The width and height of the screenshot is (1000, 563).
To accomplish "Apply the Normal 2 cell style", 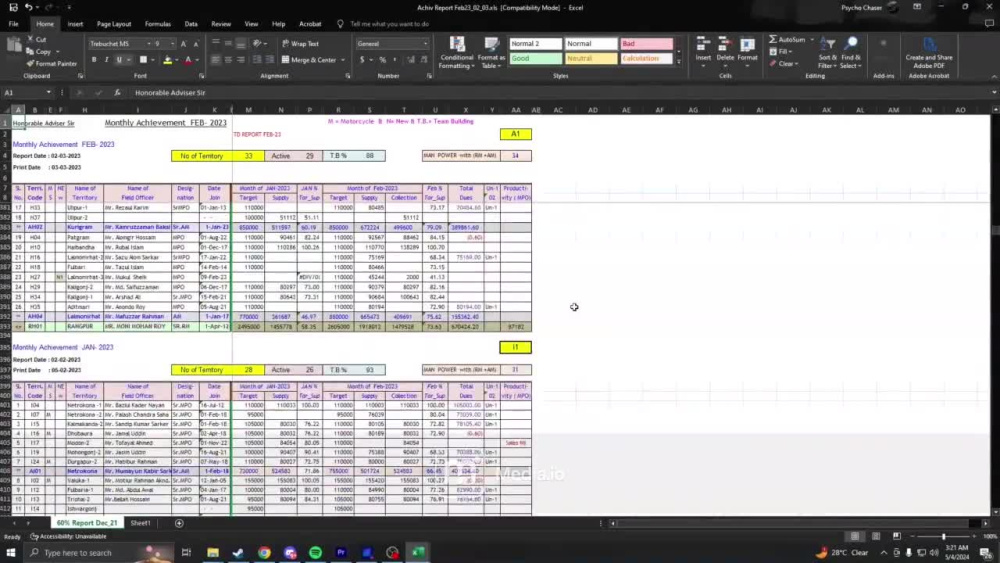I will 535,44.
